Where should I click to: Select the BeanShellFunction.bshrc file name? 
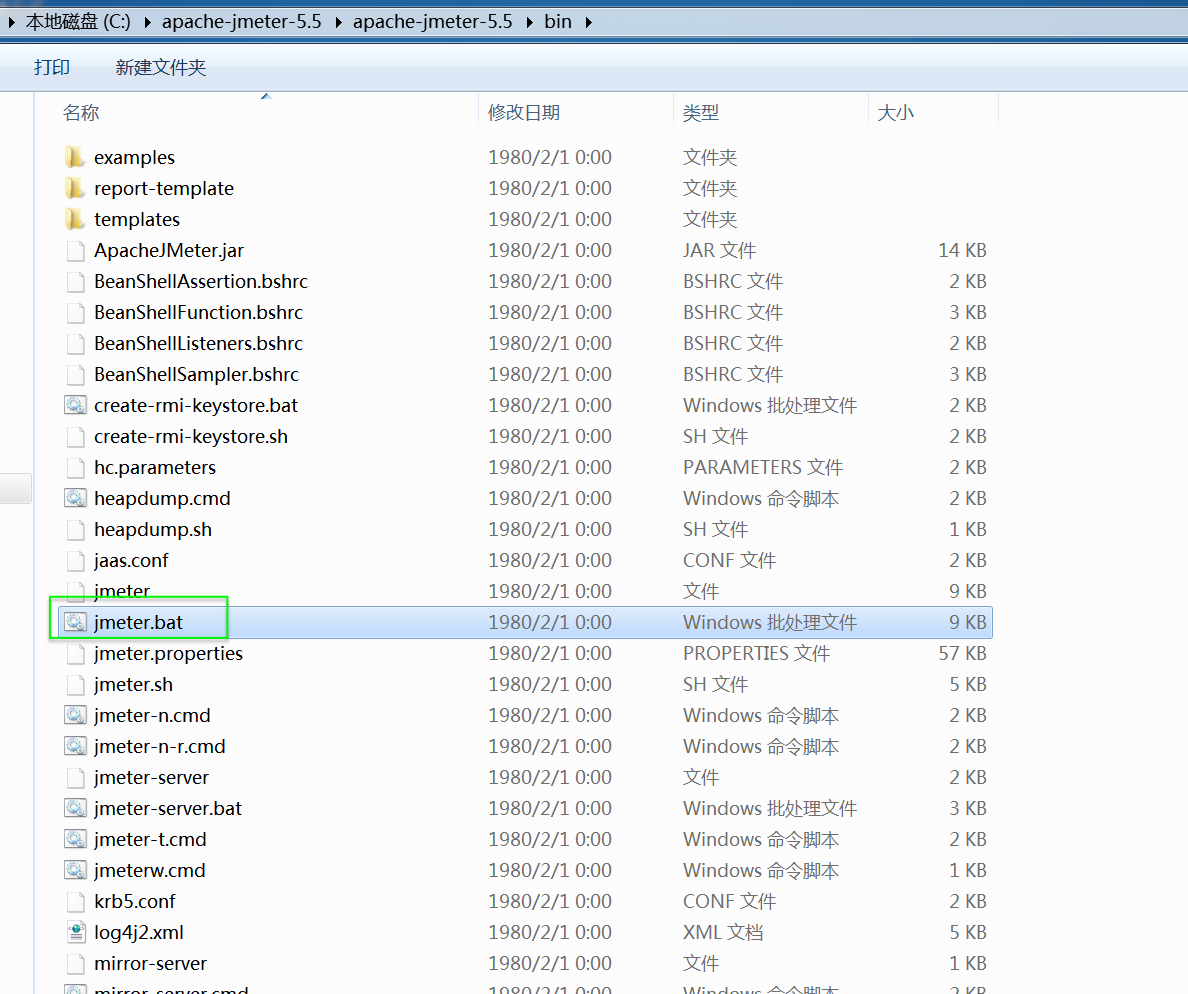click(x=199, y=312)
